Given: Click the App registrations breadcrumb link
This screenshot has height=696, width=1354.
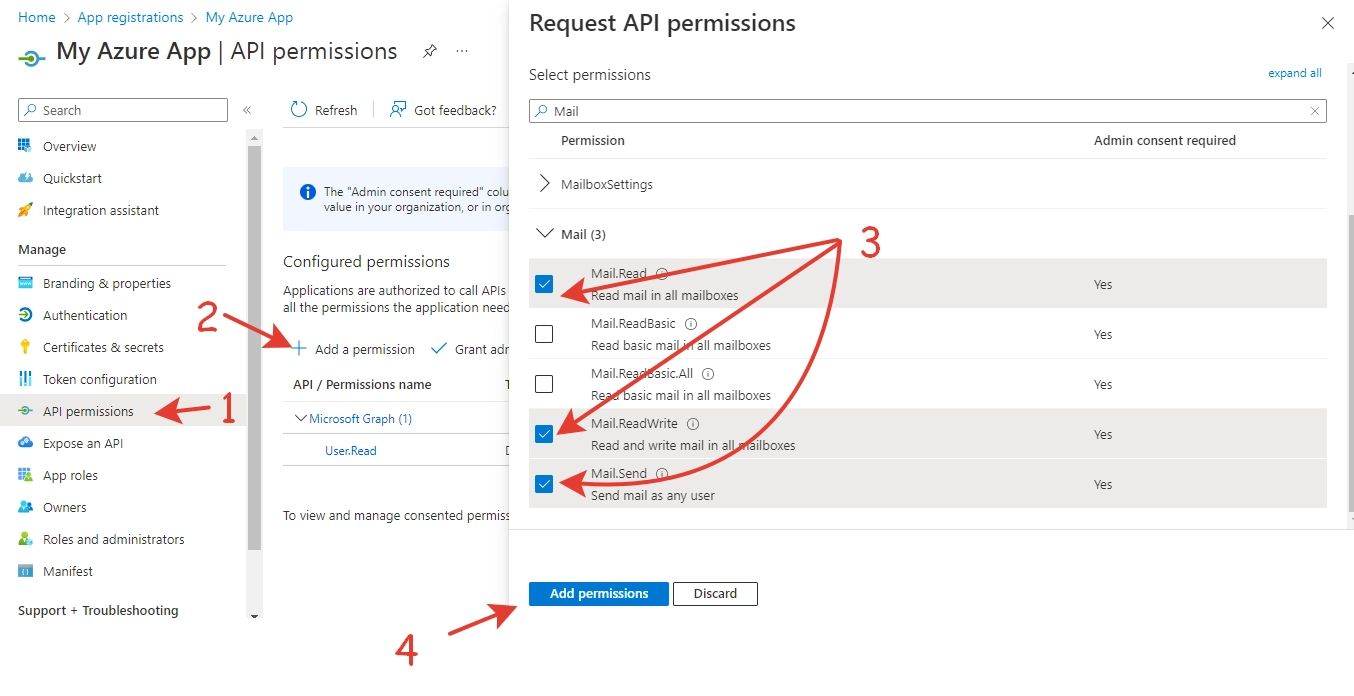Looking at the screenshot, I should 130,17.
